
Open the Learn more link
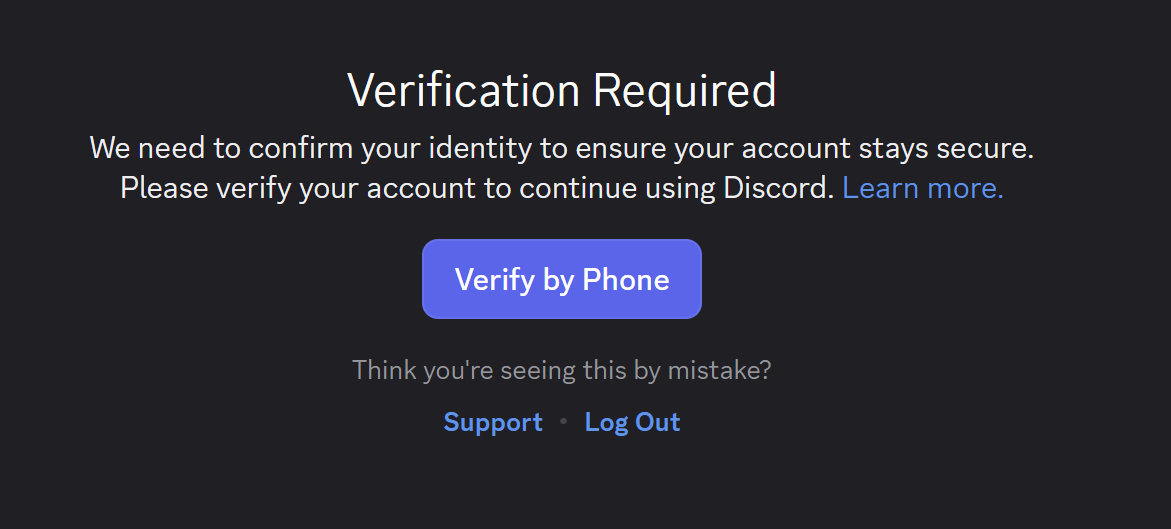[922, 188]
